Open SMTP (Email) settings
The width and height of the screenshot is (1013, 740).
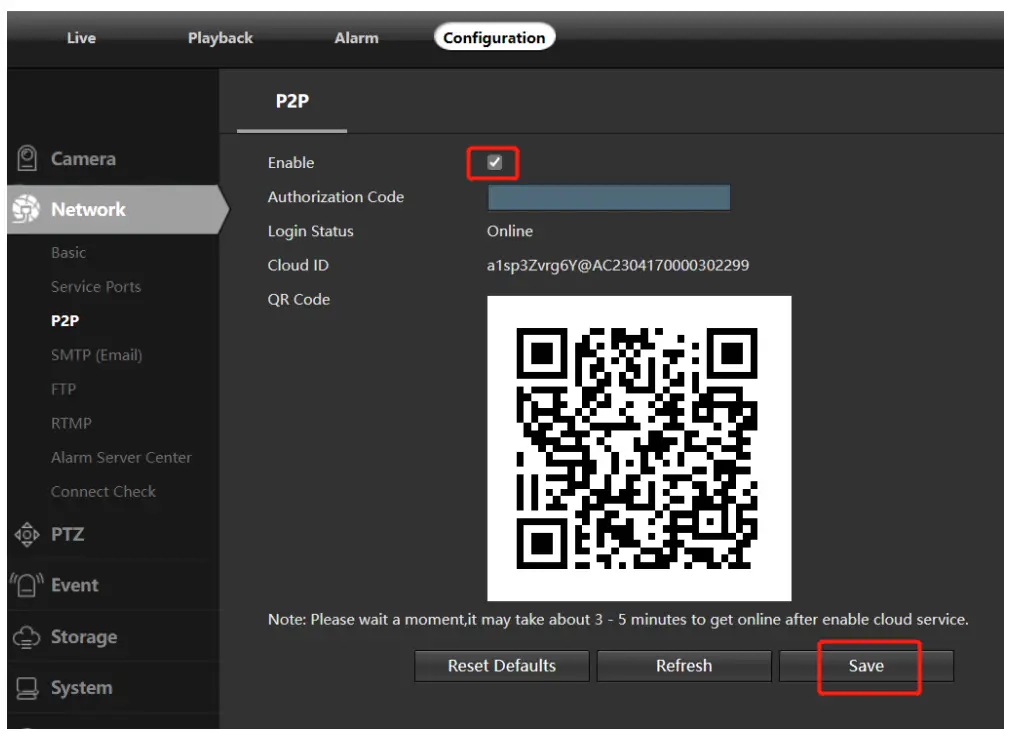point(97,355)
